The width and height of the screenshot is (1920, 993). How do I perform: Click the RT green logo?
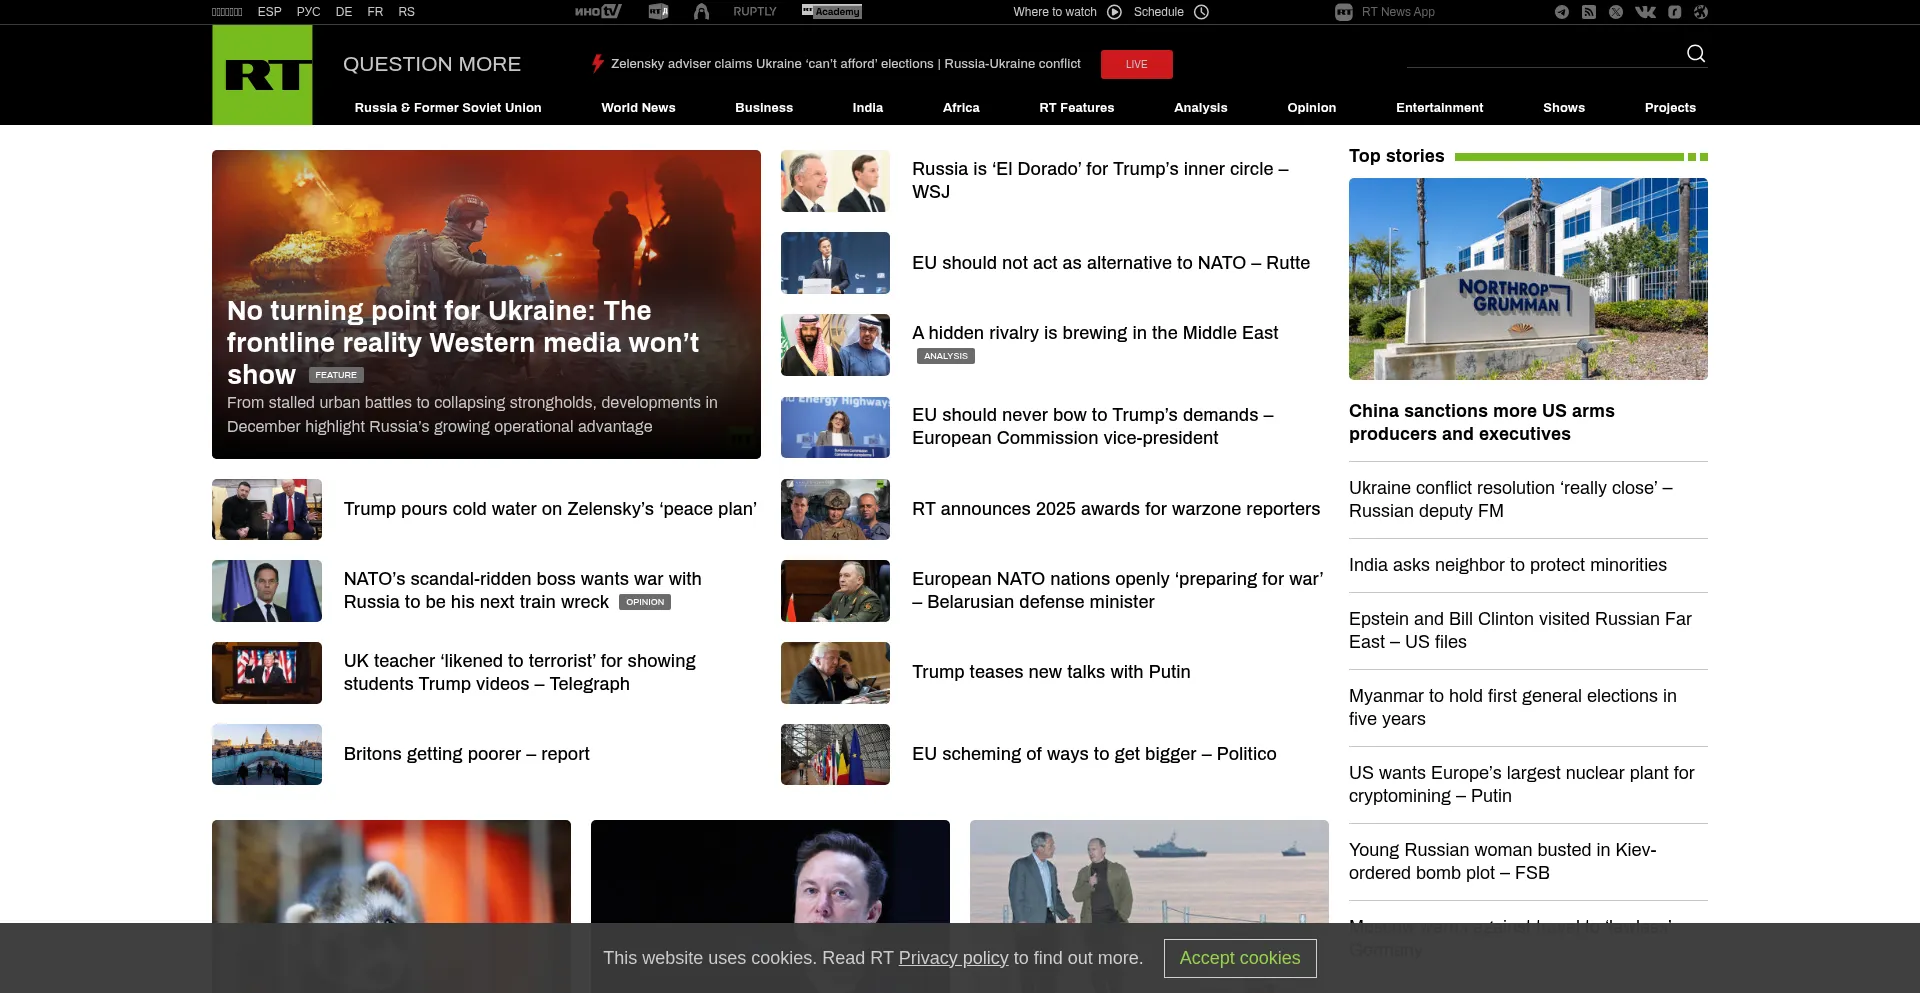coord(262,75)
